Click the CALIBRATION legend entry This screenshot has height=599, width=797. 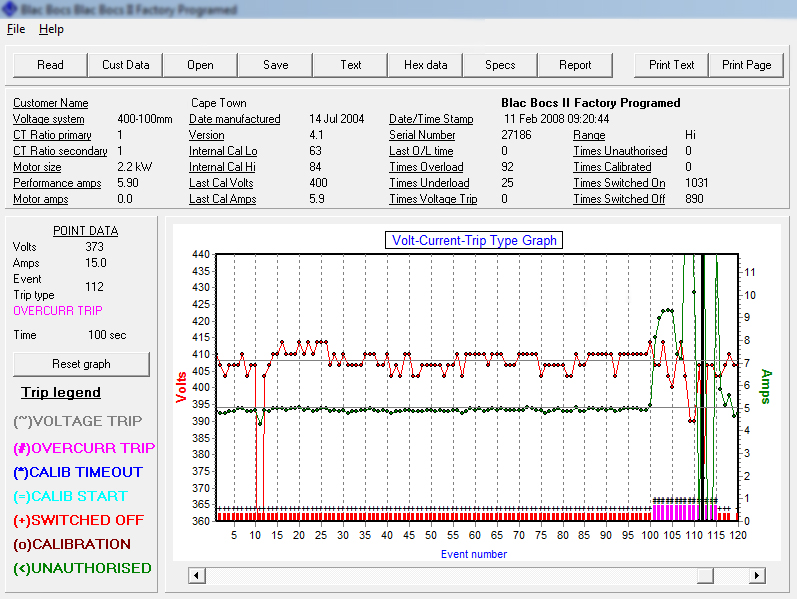[x=72, y=545]
